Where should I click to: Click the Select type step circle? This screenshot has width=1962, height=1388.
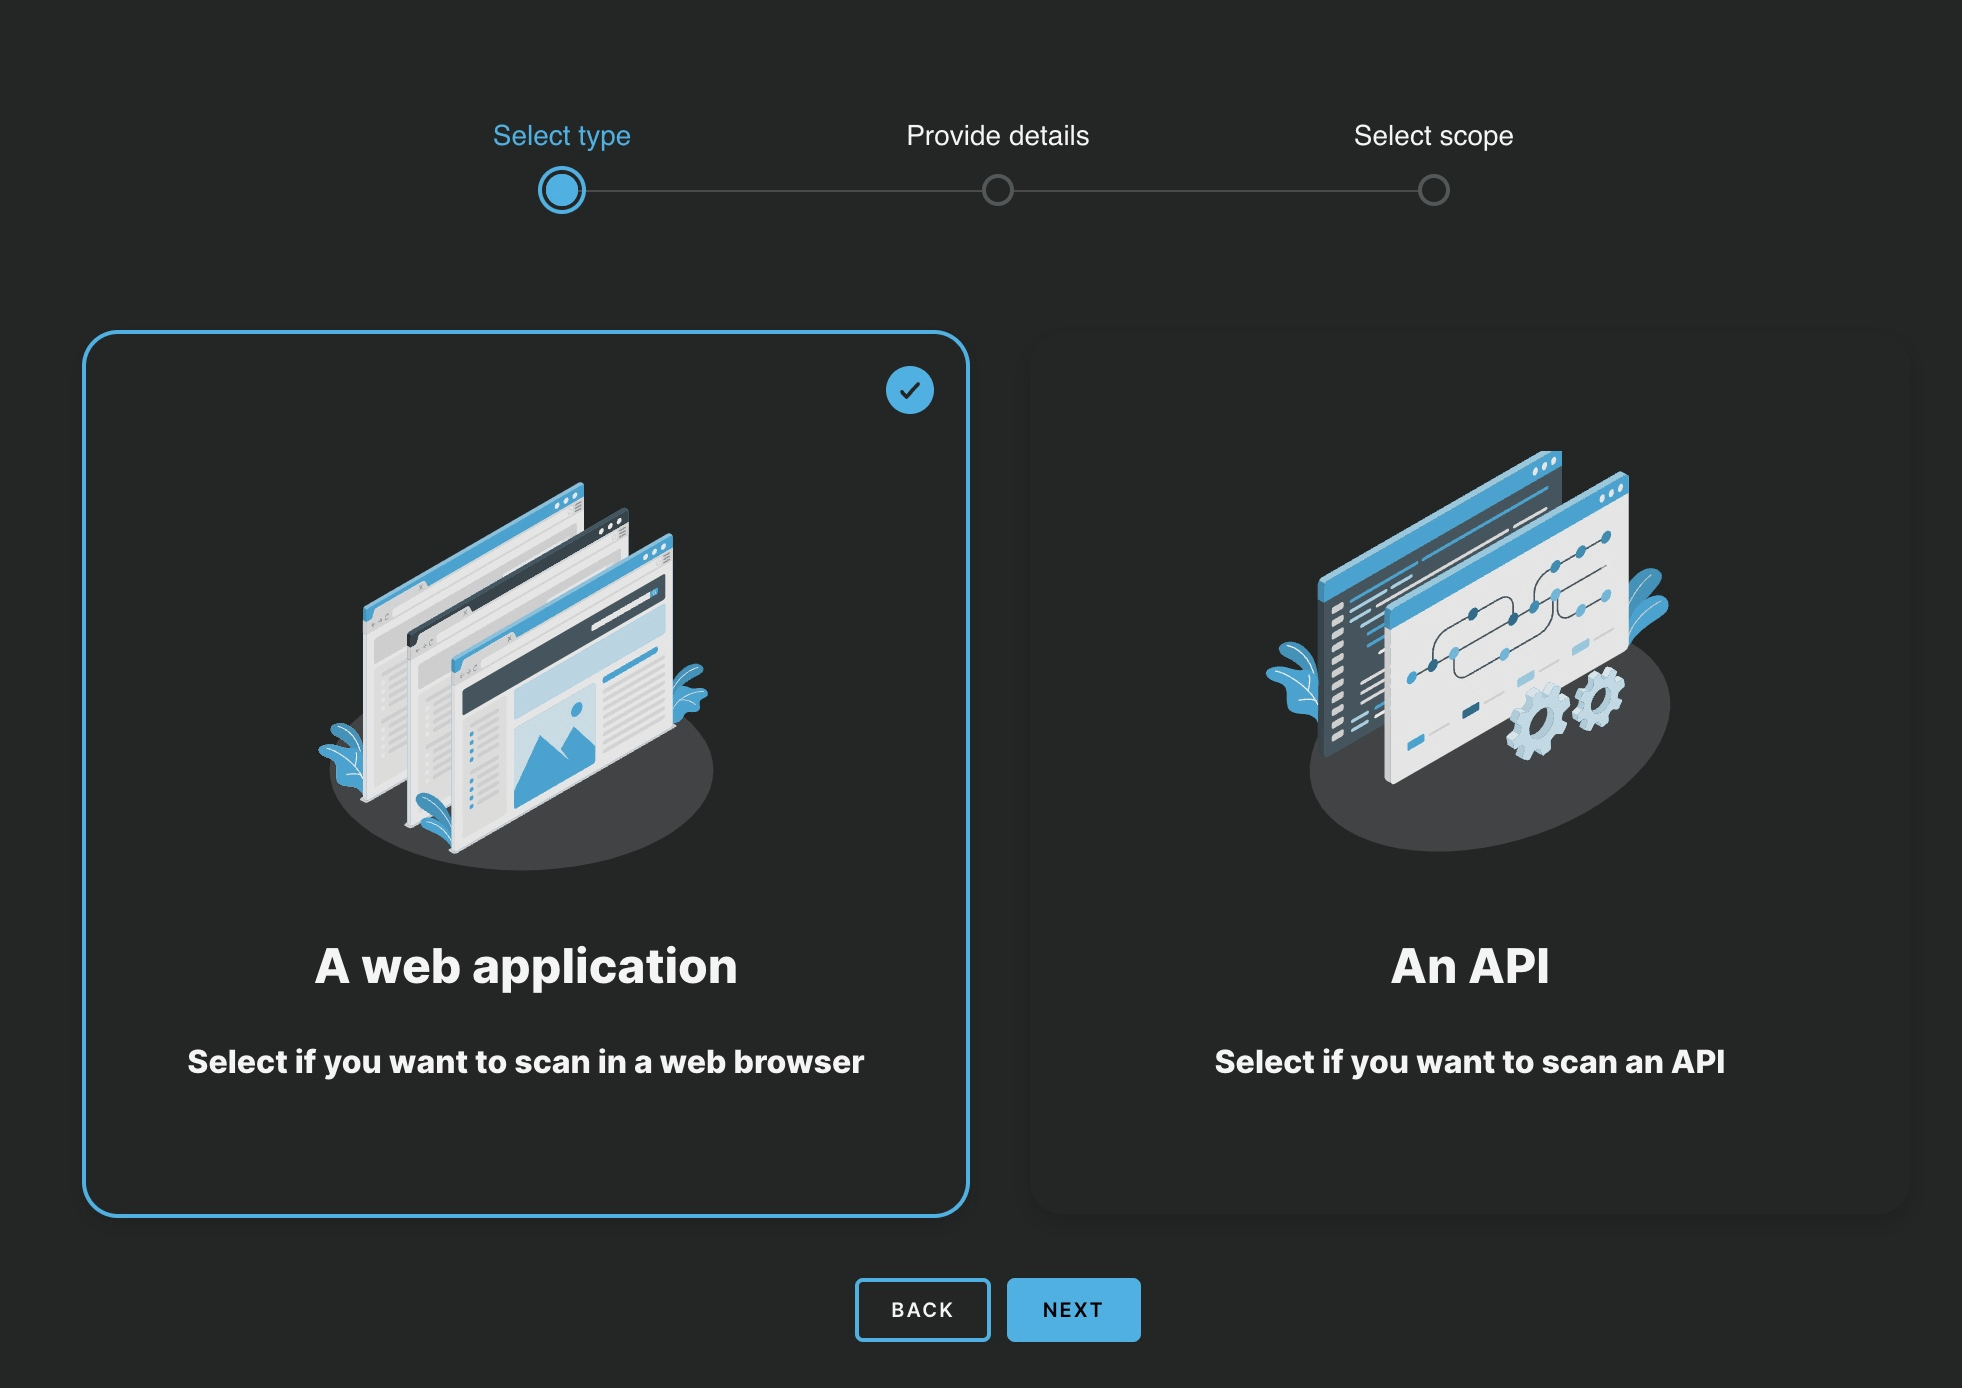[561, 190]
